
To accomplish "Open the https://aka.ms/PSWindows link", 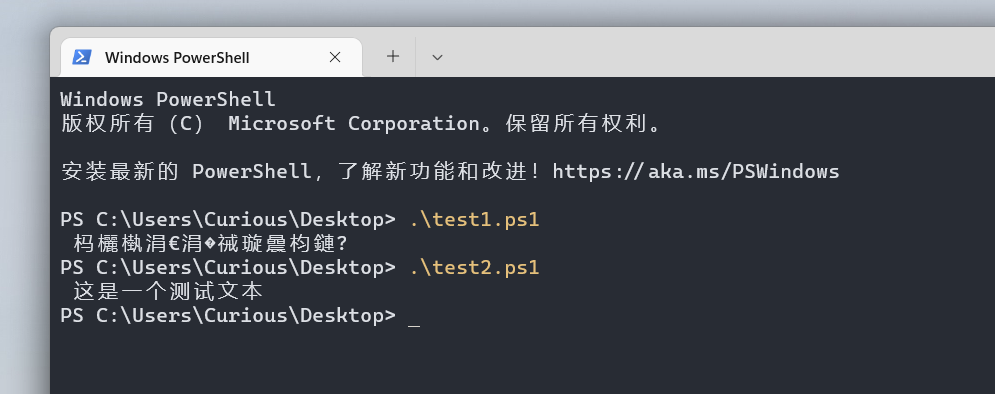I will click(x=696, y=171).
